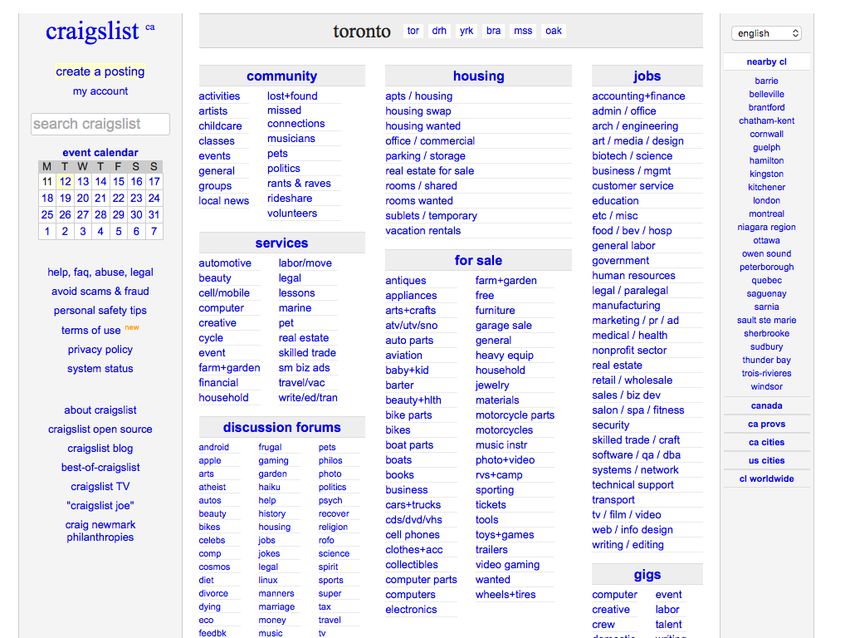Select the yrk sub-area tab
This screenshot has height=638, width=850.
coord(466,31)
